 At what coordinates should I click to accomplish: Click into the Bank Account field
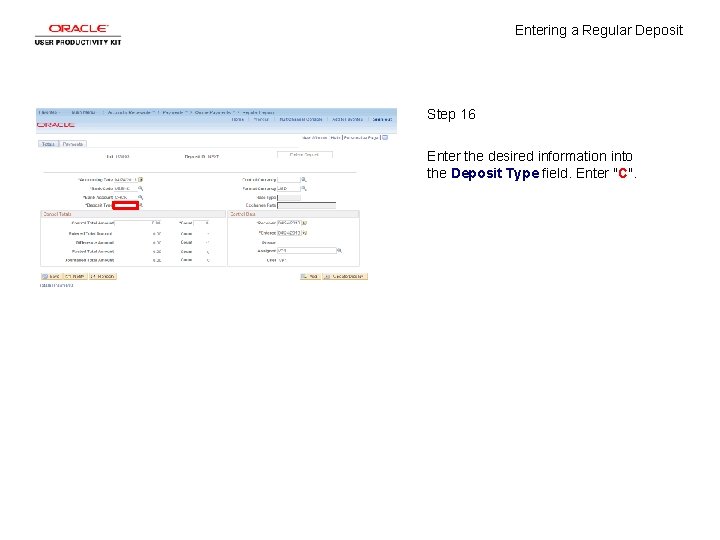(126, 197)
